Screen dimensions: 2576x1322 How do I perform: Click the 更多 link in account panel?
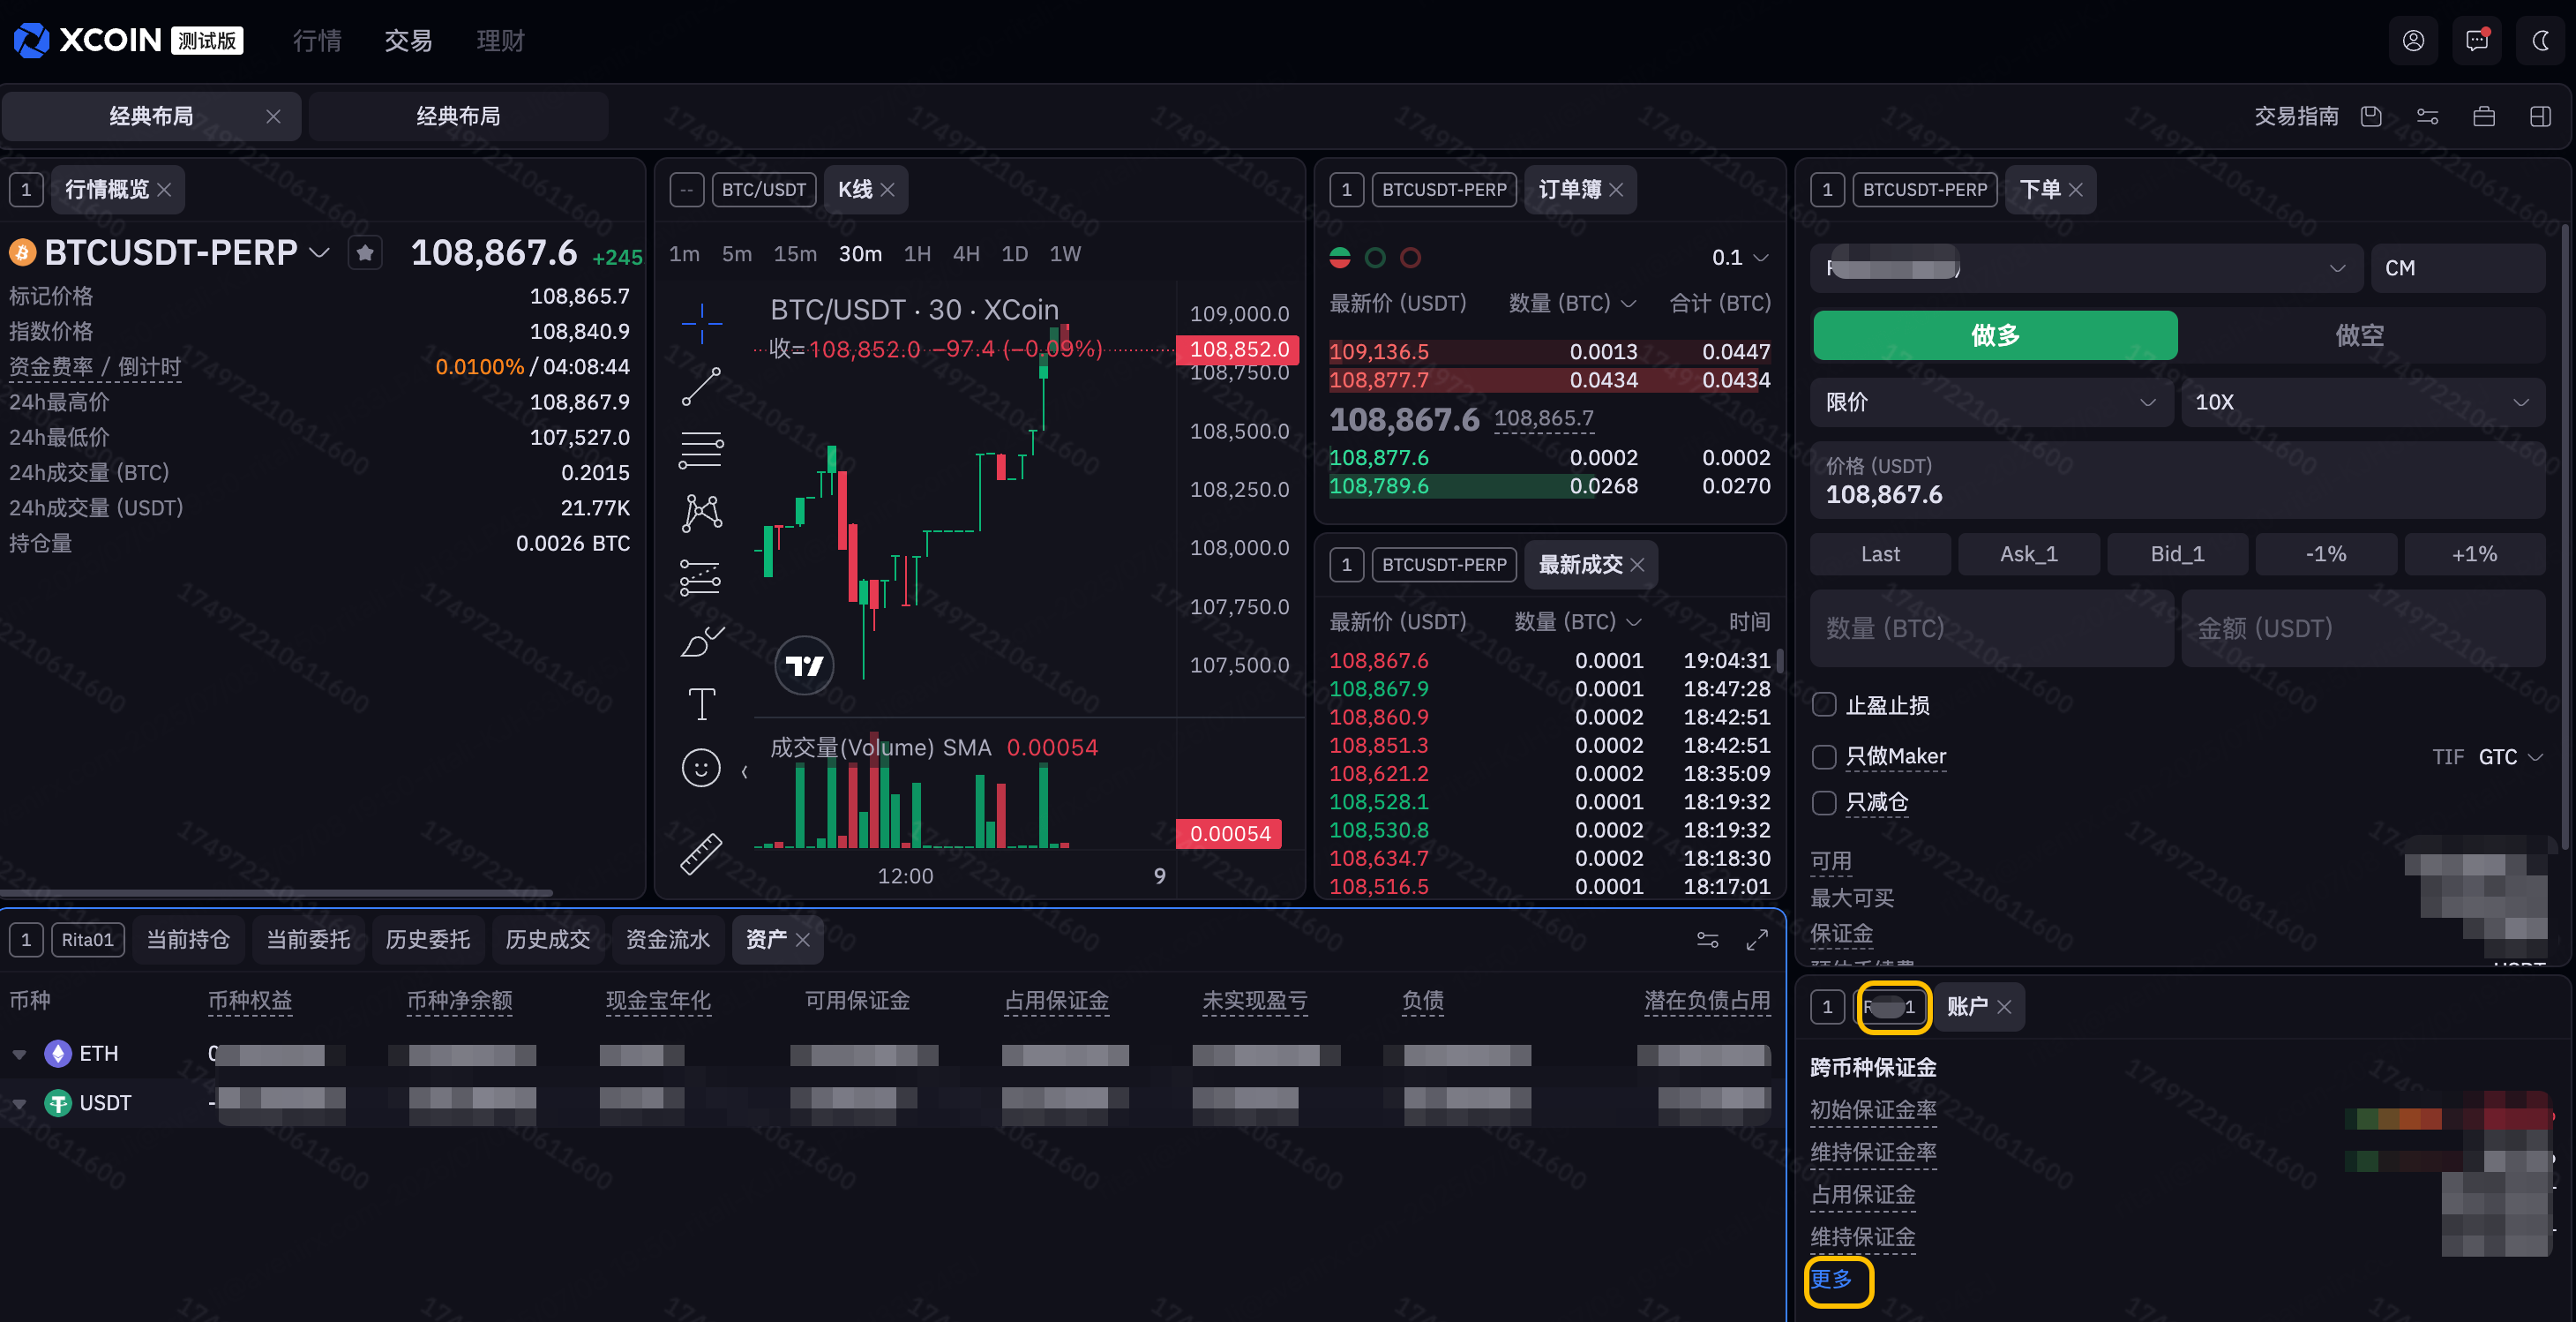1832,1279
